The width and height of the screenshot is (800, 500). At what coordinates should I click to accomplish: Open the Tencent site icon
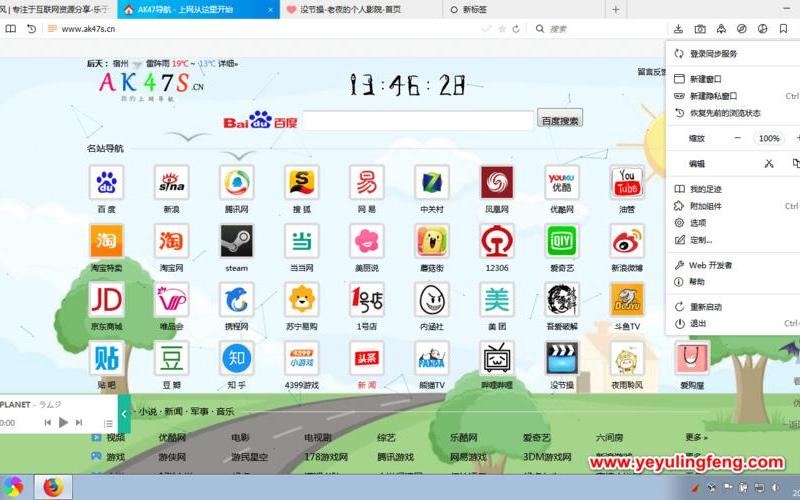click(x=237, y=182)
